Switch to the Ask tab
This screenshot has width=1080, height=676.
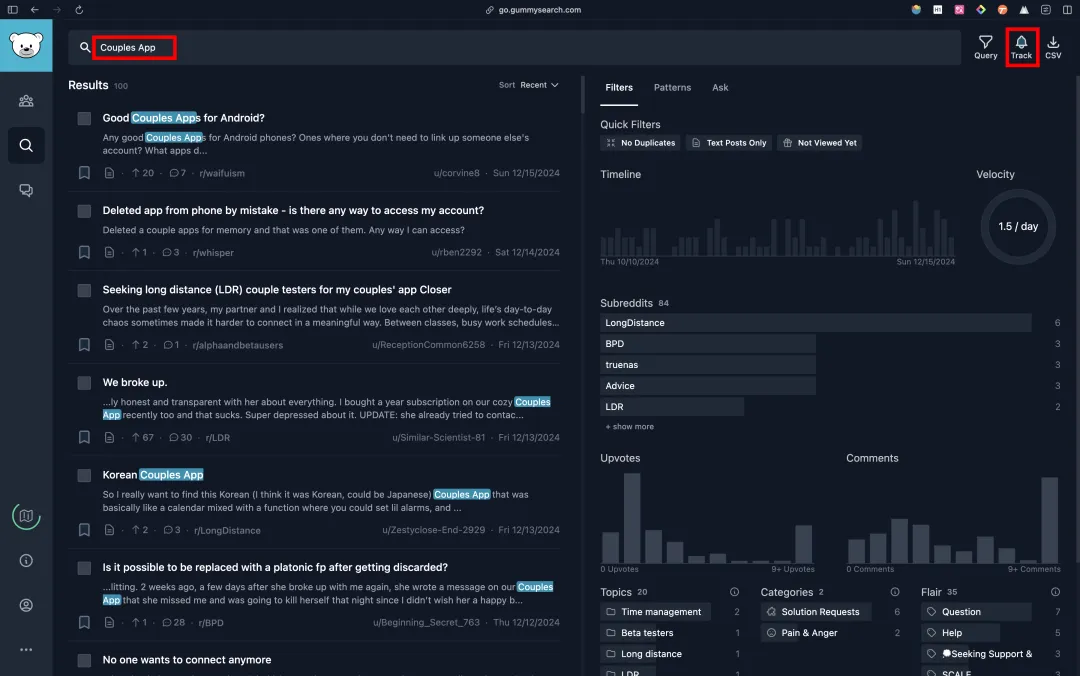click(x=720, y=88)
